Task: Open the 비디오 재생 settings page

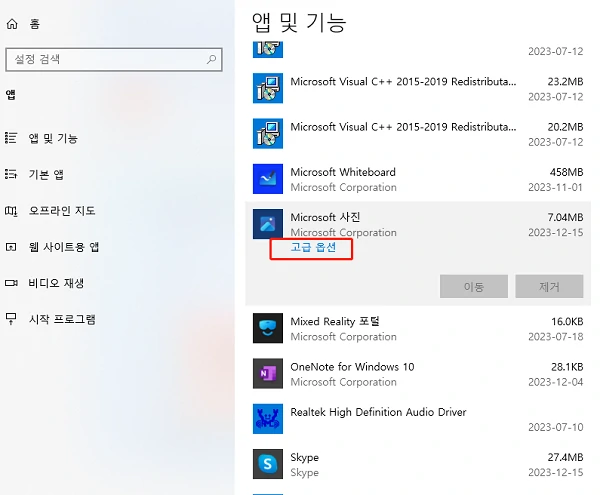Action: [56, 283]
